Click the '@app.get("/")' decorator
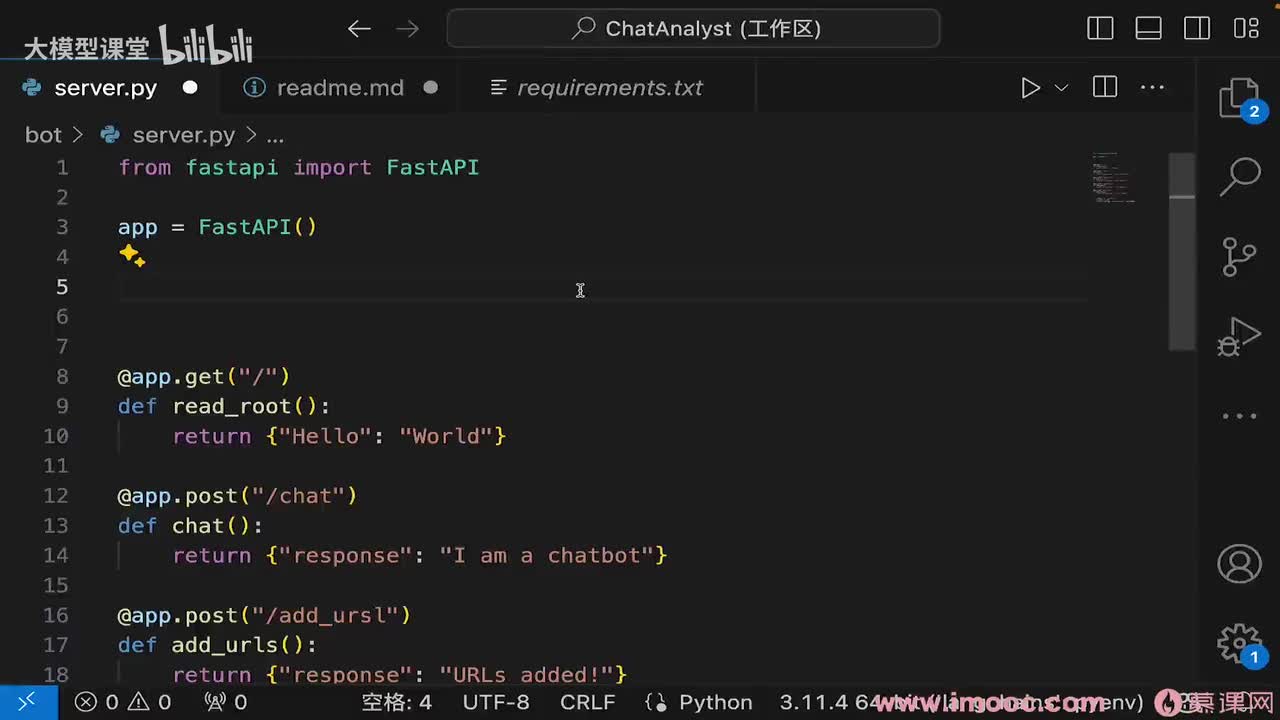 [x=204, y=376]
